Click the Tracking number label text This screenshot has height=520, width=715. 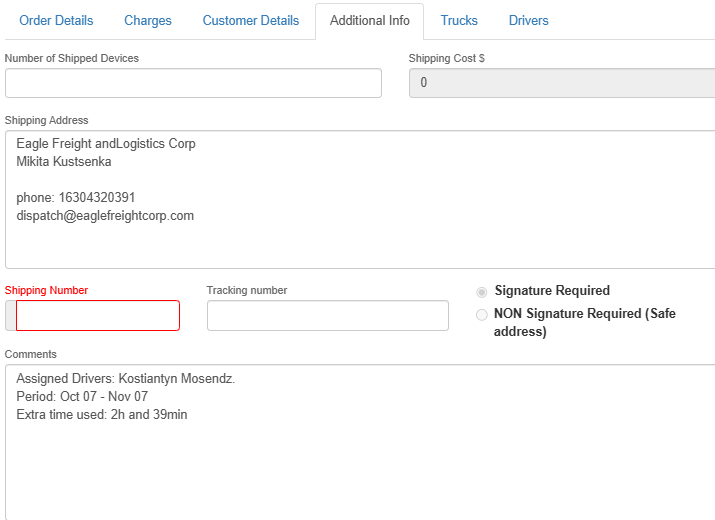(247, 291)
